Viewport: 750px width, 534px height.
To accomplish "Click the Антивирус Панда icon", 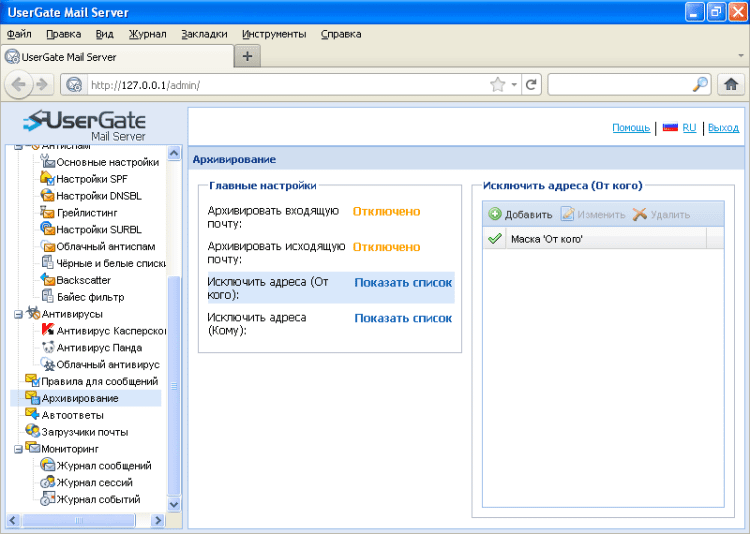I will point(47,347).
